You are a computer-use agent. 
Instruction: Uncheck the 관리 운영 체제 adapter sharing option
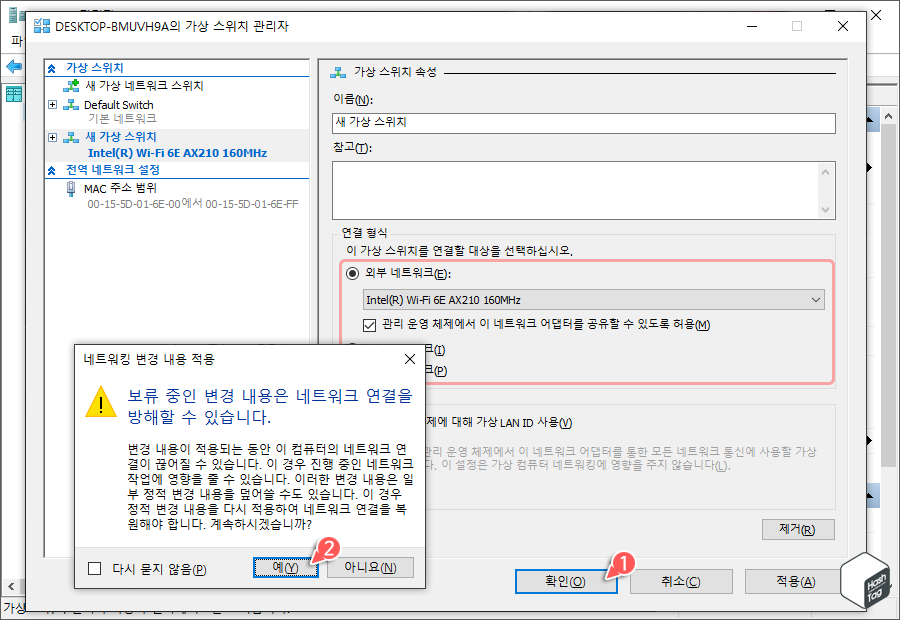tap(369, 325)
